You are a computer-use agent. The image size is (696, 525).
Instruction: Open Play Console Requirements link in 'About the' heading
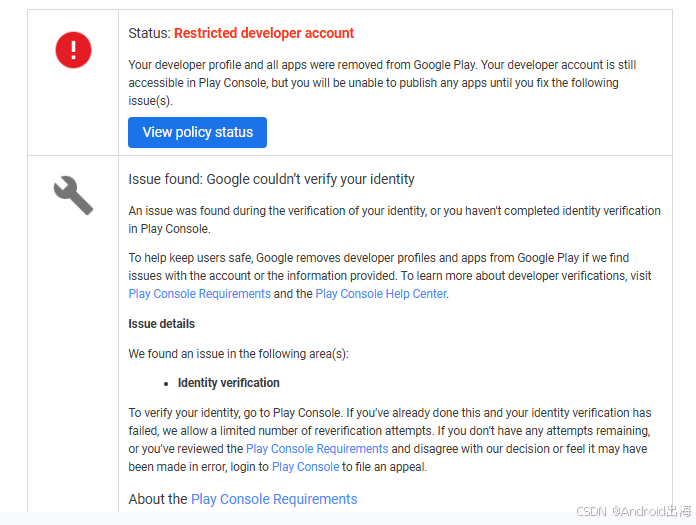pyautogui.click(x=274, y=499)
